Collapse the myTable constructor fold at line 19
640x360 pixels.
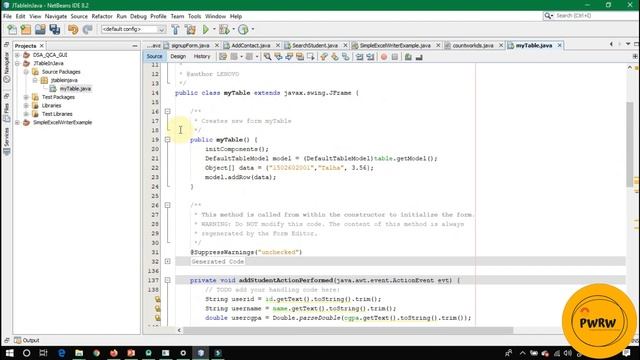coord(167,140)
